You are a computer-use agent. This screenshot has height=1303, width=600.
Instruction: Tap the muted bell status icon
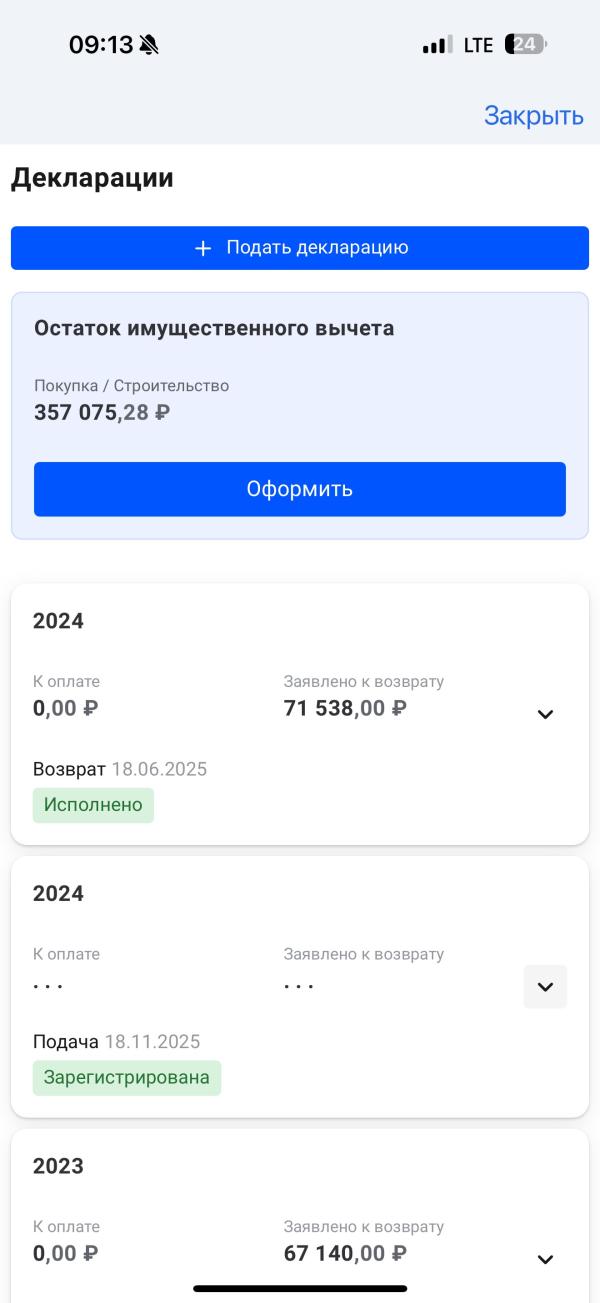[149, 45]
